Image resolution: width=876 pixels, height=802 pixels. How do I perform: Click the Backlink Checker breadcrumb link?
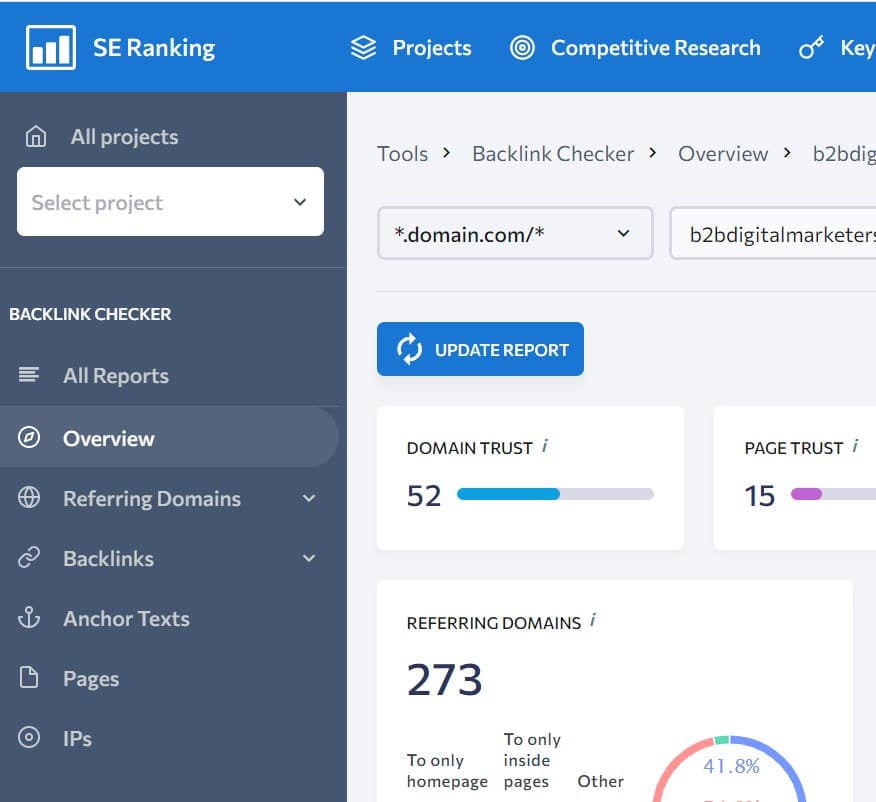click(x=553, y=154)
